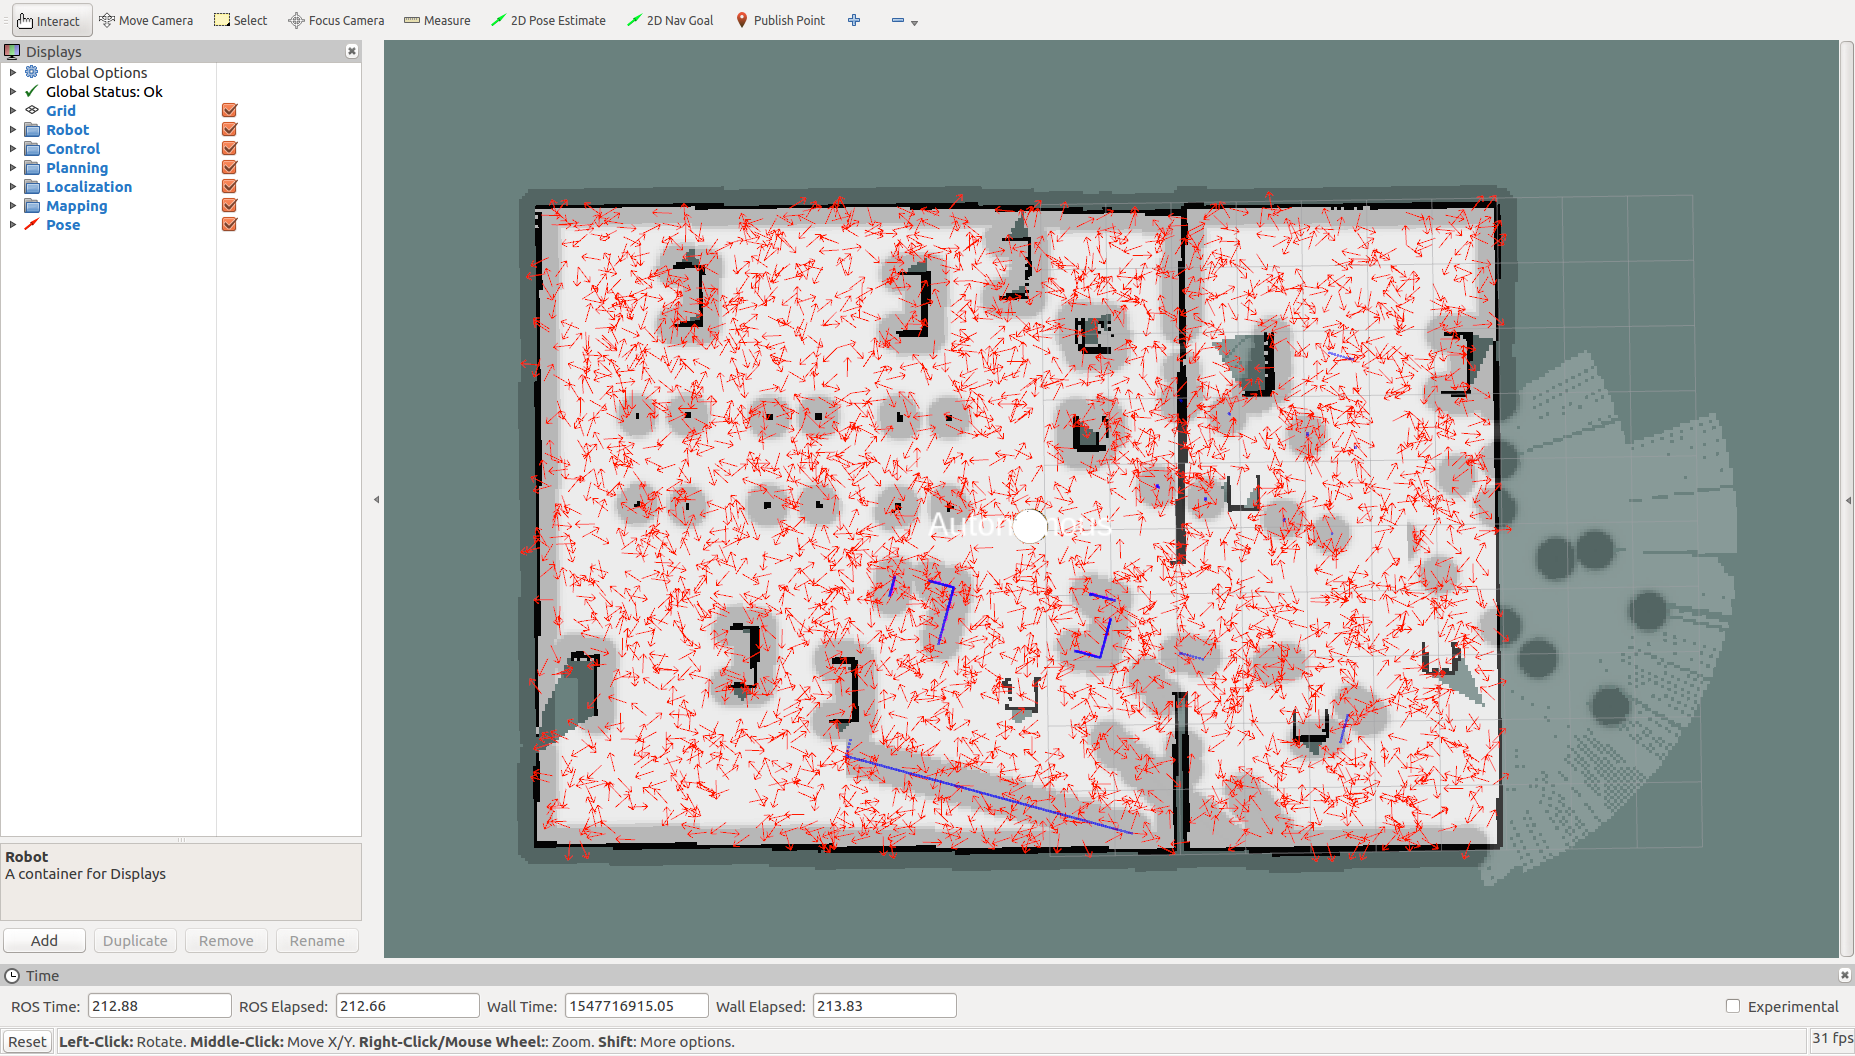Expand the Global Options tree item
Viewport: 1855px width, 1056px height.
(x=12, y=72)
